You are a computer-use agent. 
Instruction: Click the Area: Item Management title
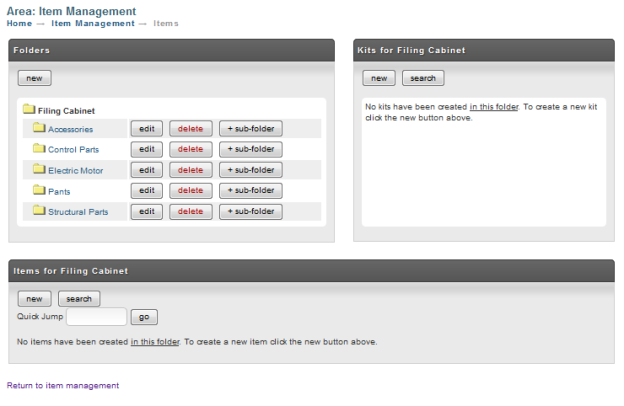pyautogui.click(x=71, y=11)
